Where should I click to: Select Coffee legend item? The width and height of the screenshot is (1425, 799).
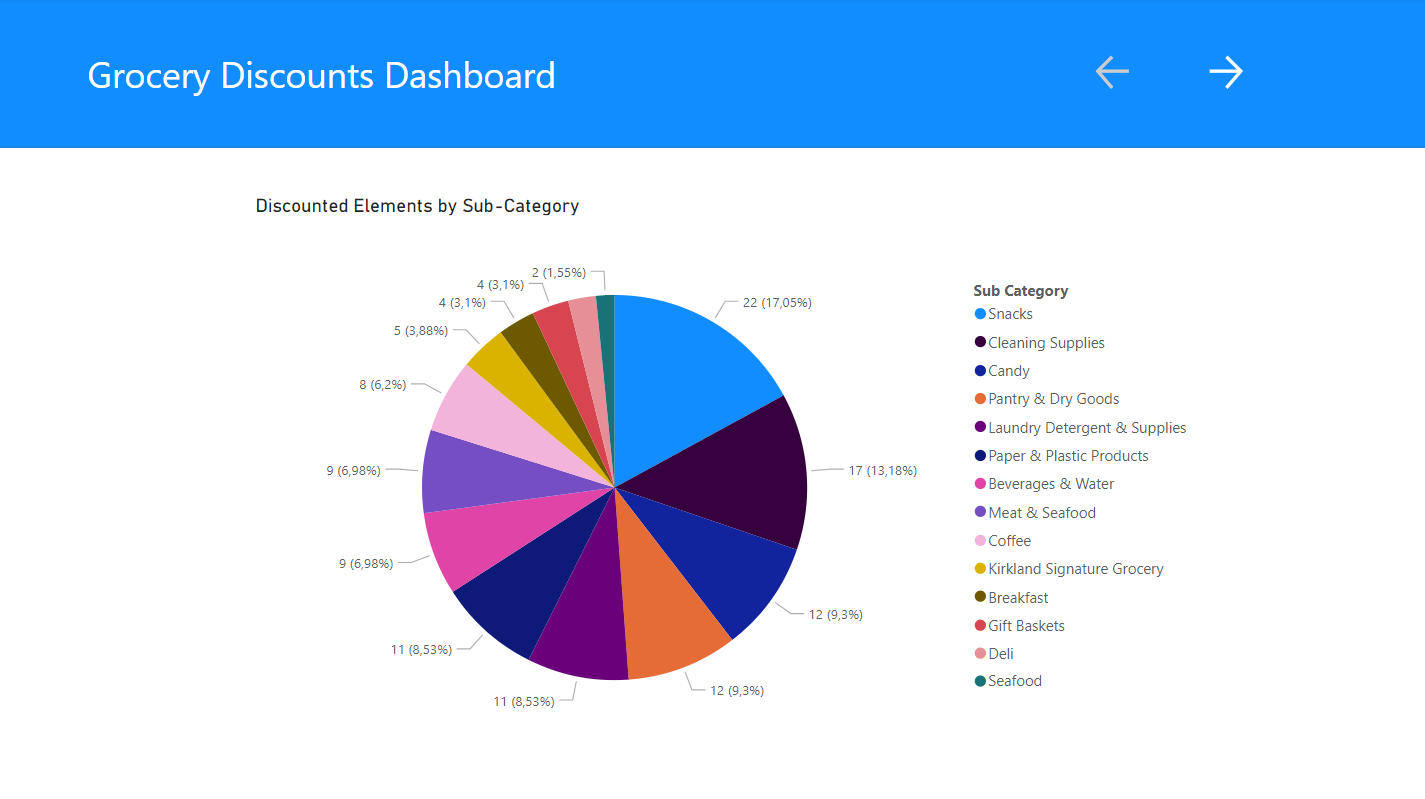coord(1009,541)
